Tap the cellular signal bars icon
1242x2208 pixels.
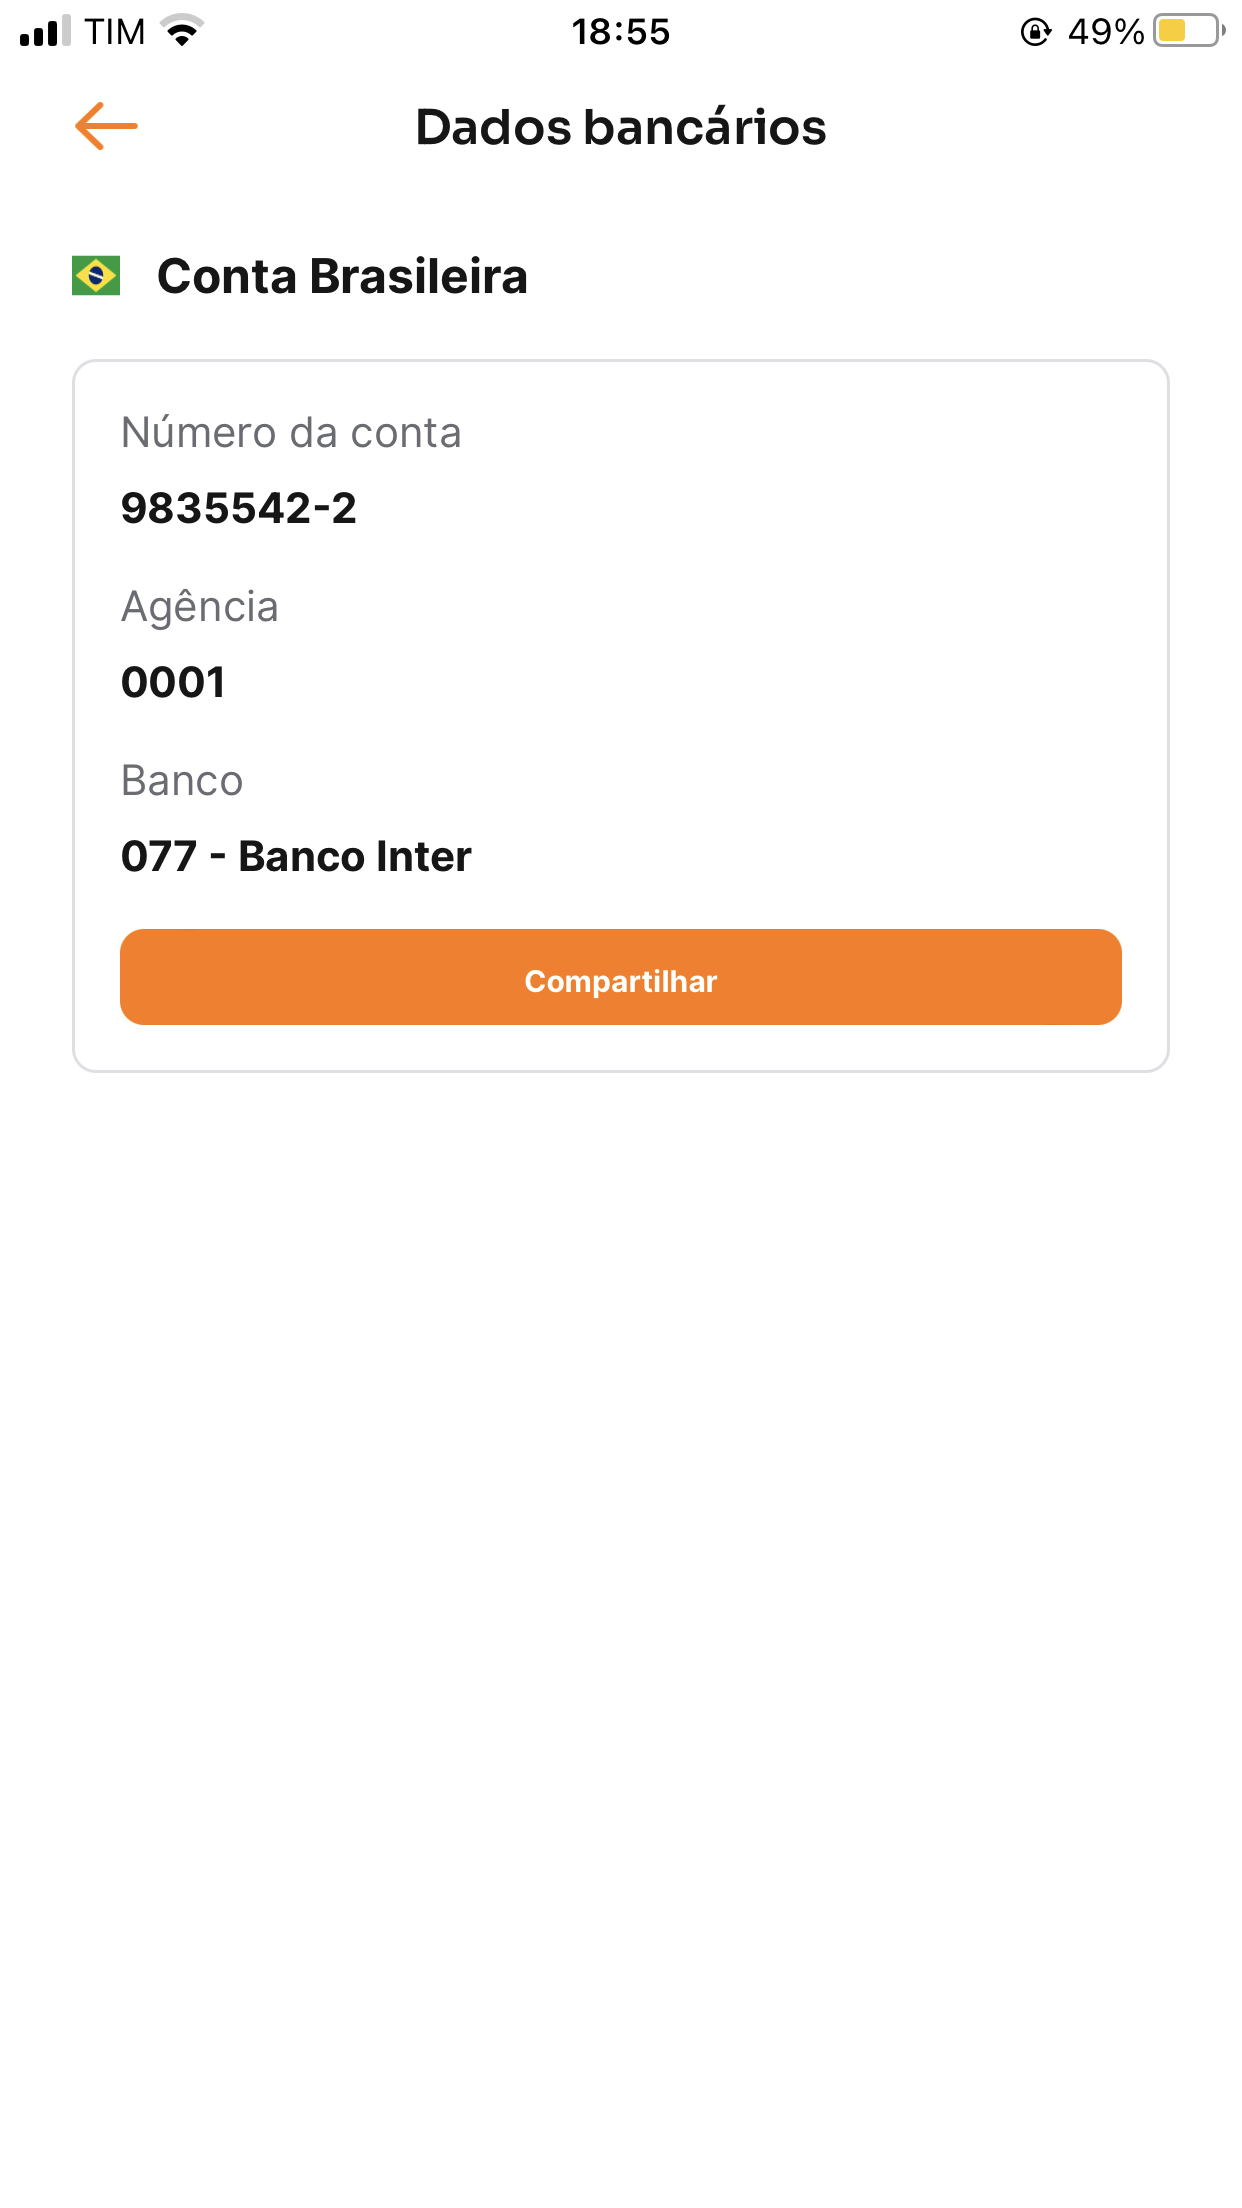[x=45, y=31]
